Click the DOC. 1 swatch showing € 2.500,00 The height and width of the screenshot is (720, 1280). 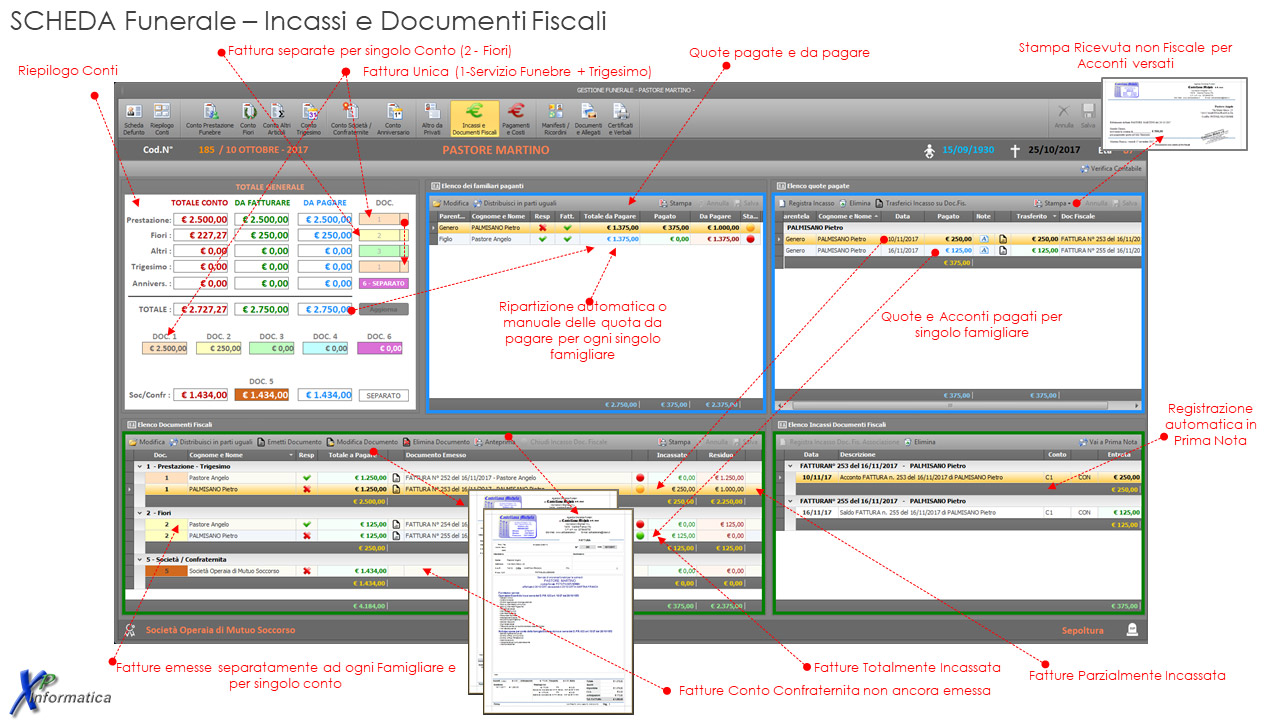point(165,348)
